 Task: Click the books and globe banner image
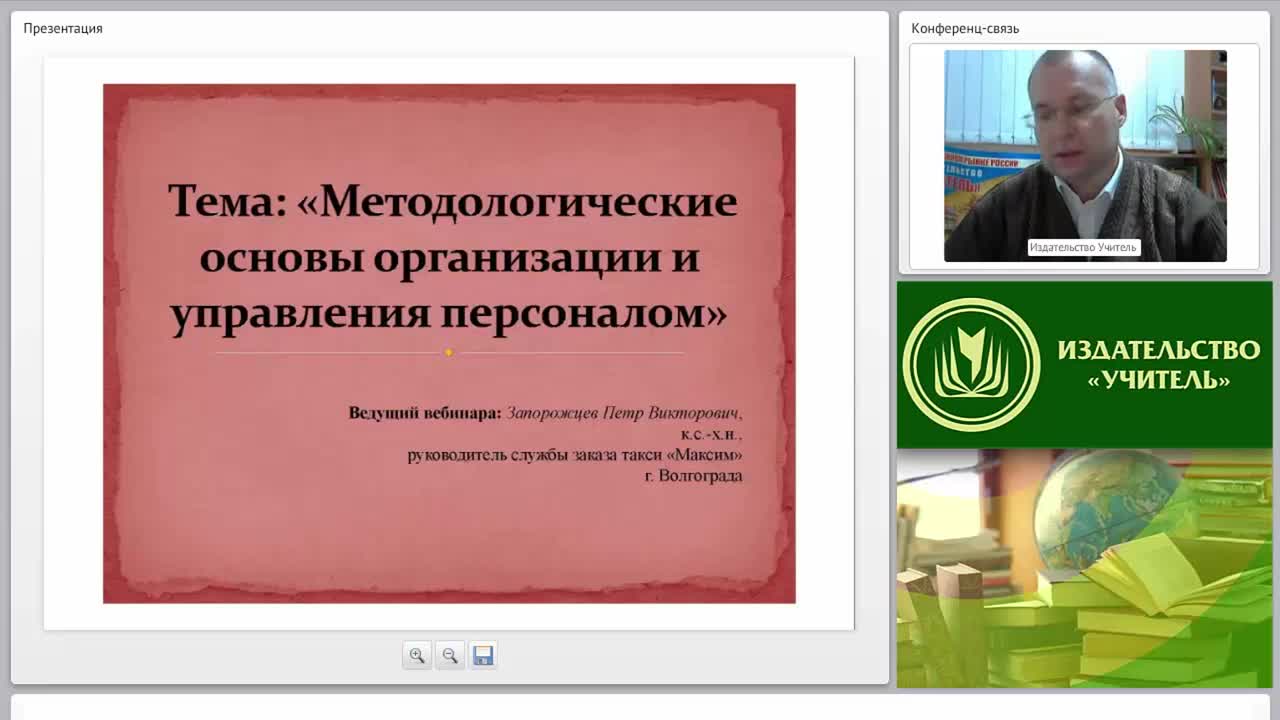(x=1085, y=569)
